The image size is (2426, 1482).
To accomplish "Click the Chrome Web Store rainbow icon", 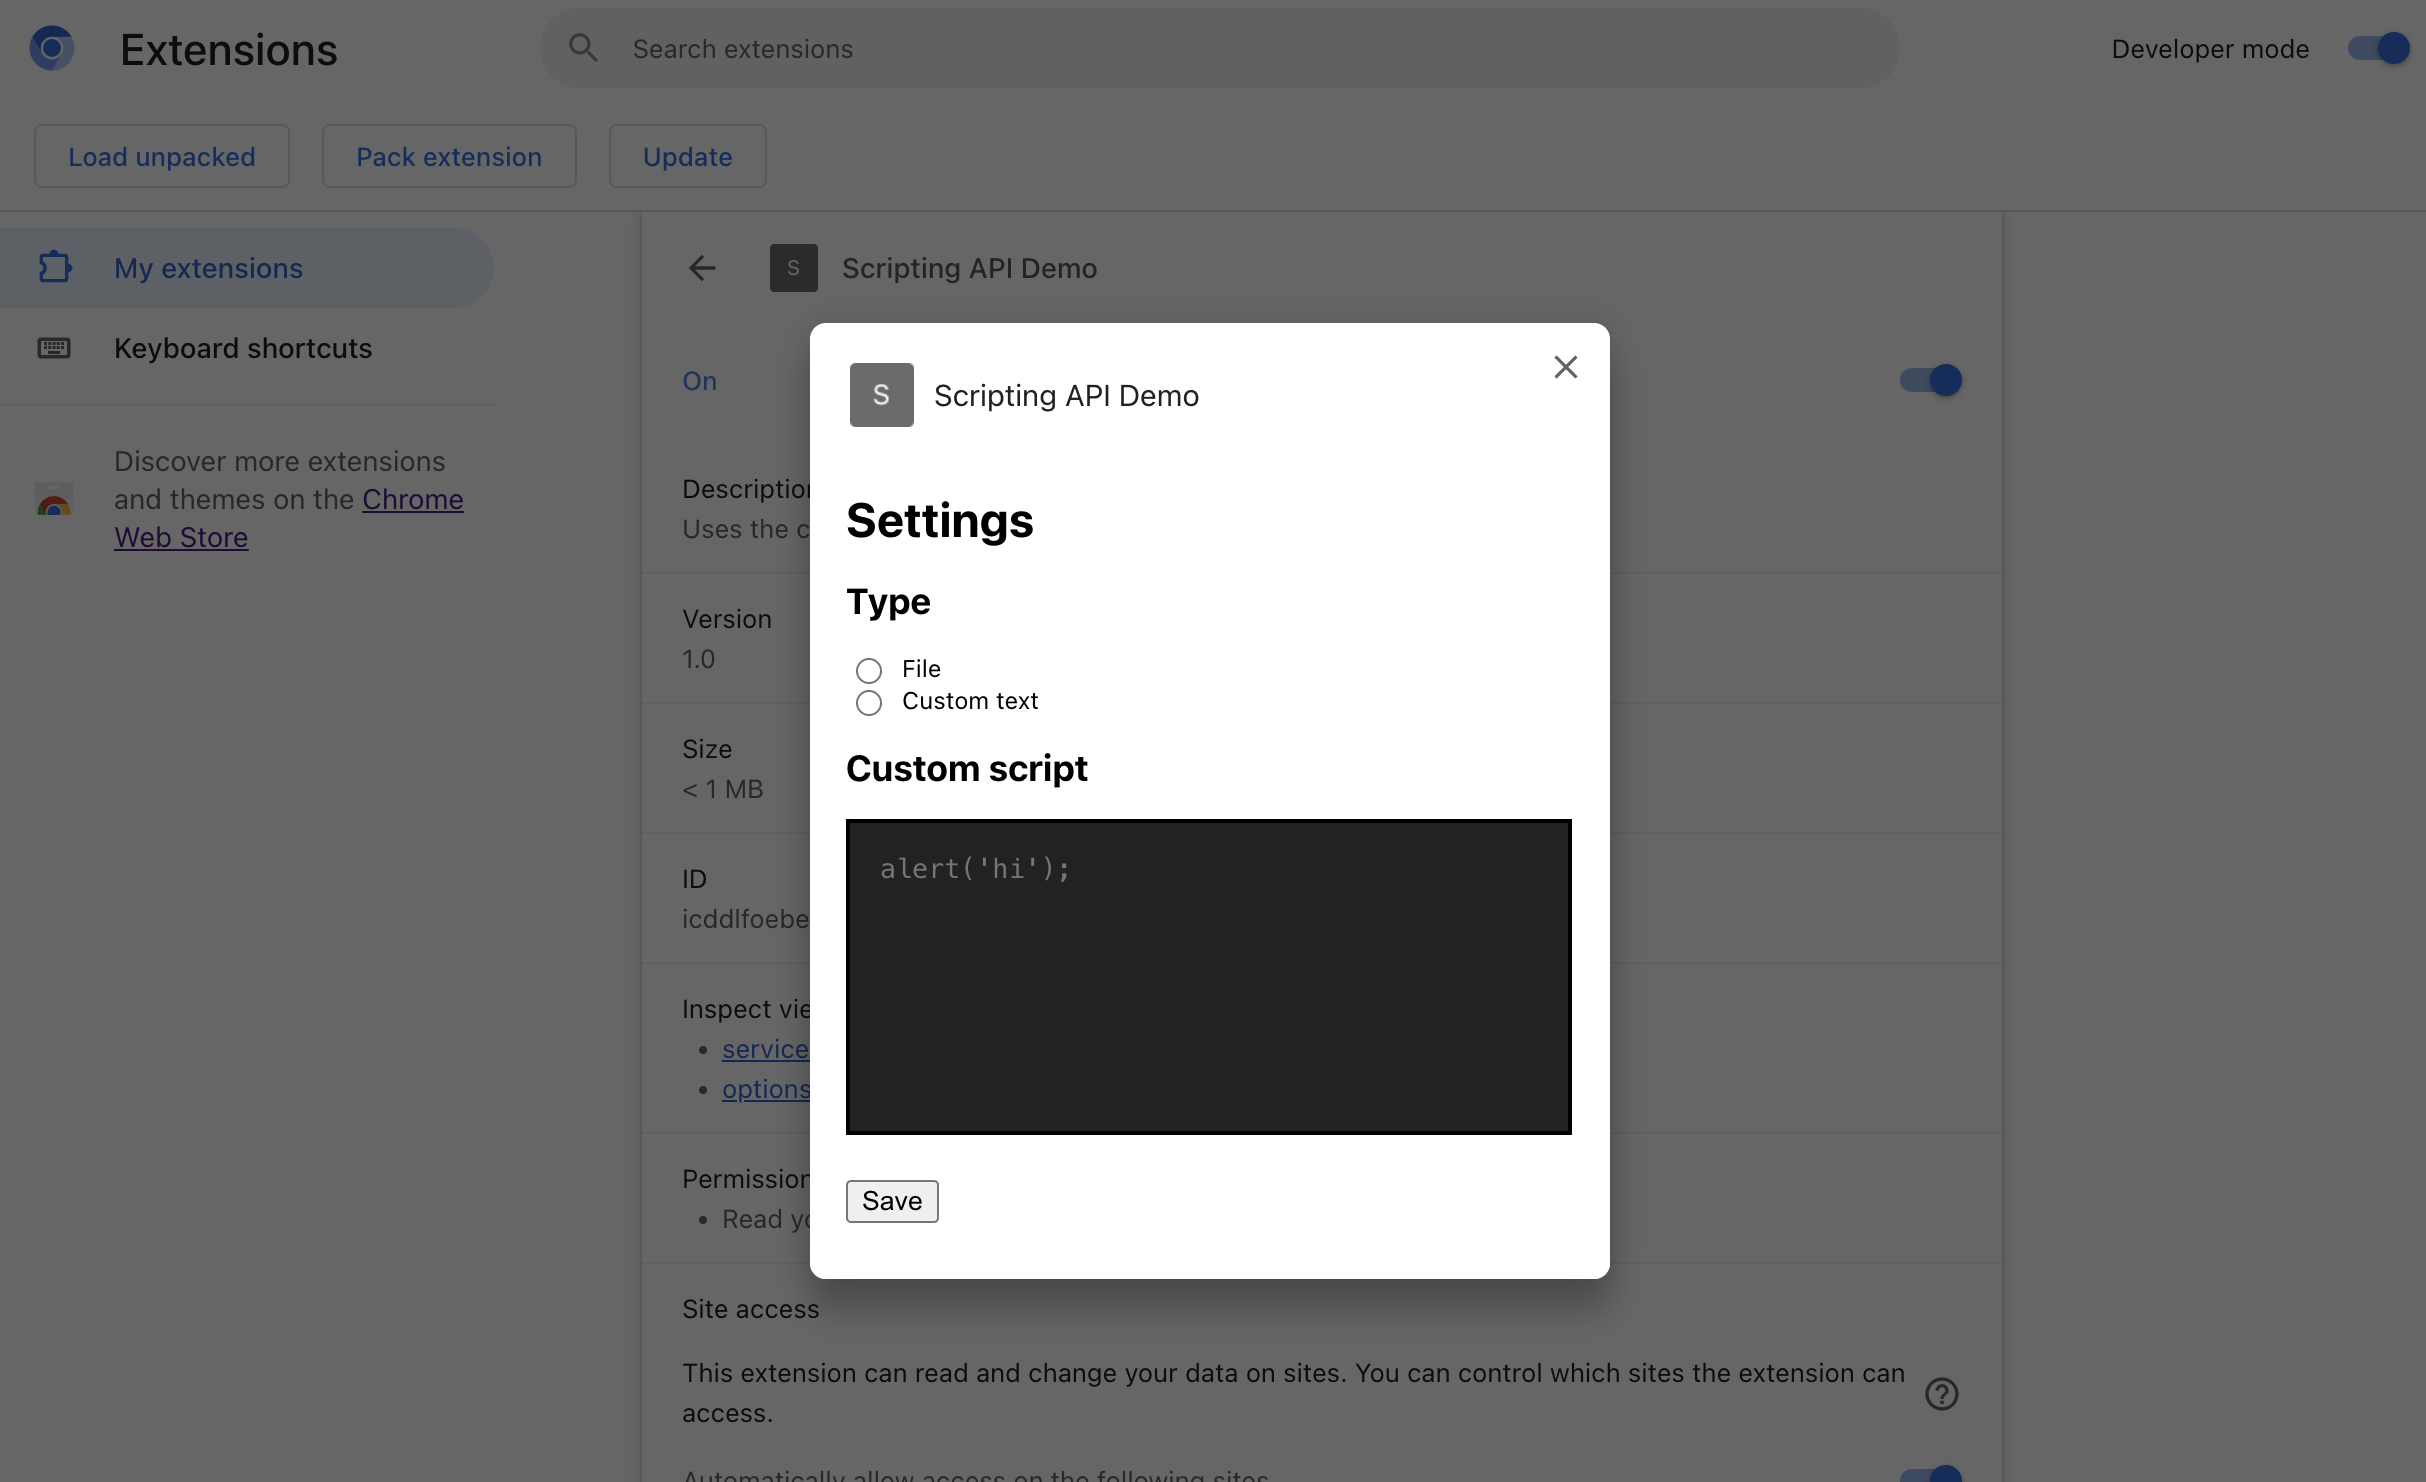I will pyautogui.click(x=52, y=499).
